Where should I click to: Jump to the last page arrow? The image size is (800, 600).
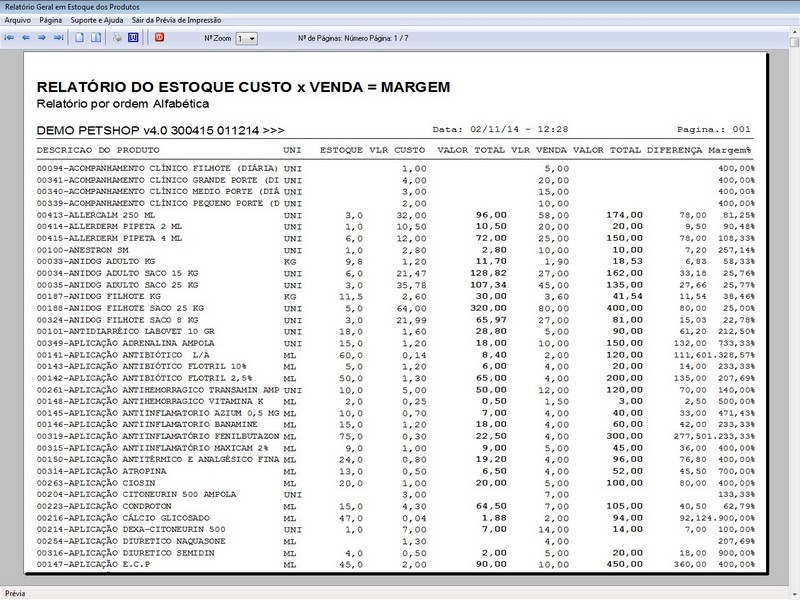pyautogui.click(x=58, y=38)
